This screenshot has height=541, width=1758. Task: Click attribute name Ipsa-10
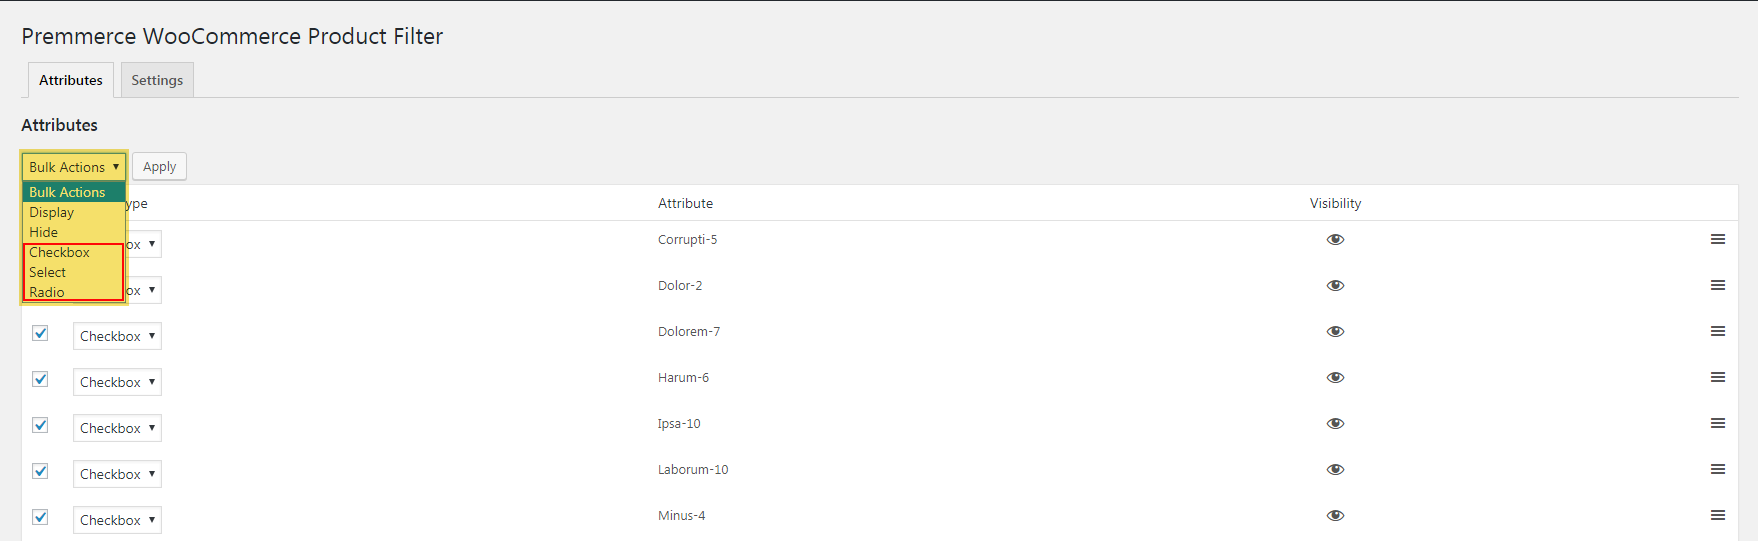[x=679, y=423]
